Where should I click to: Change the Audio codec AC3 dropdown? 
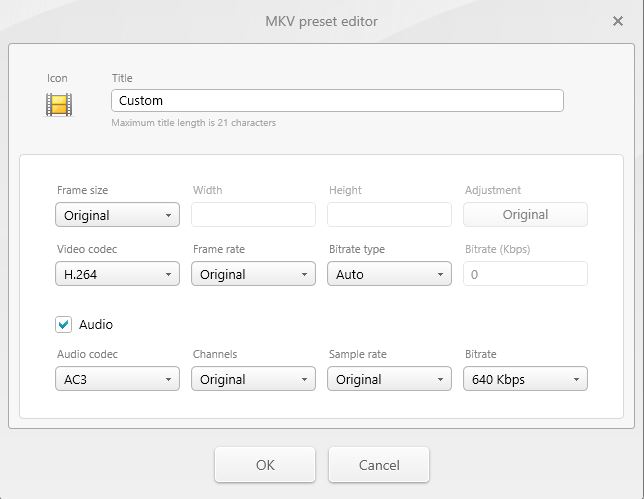117,379
